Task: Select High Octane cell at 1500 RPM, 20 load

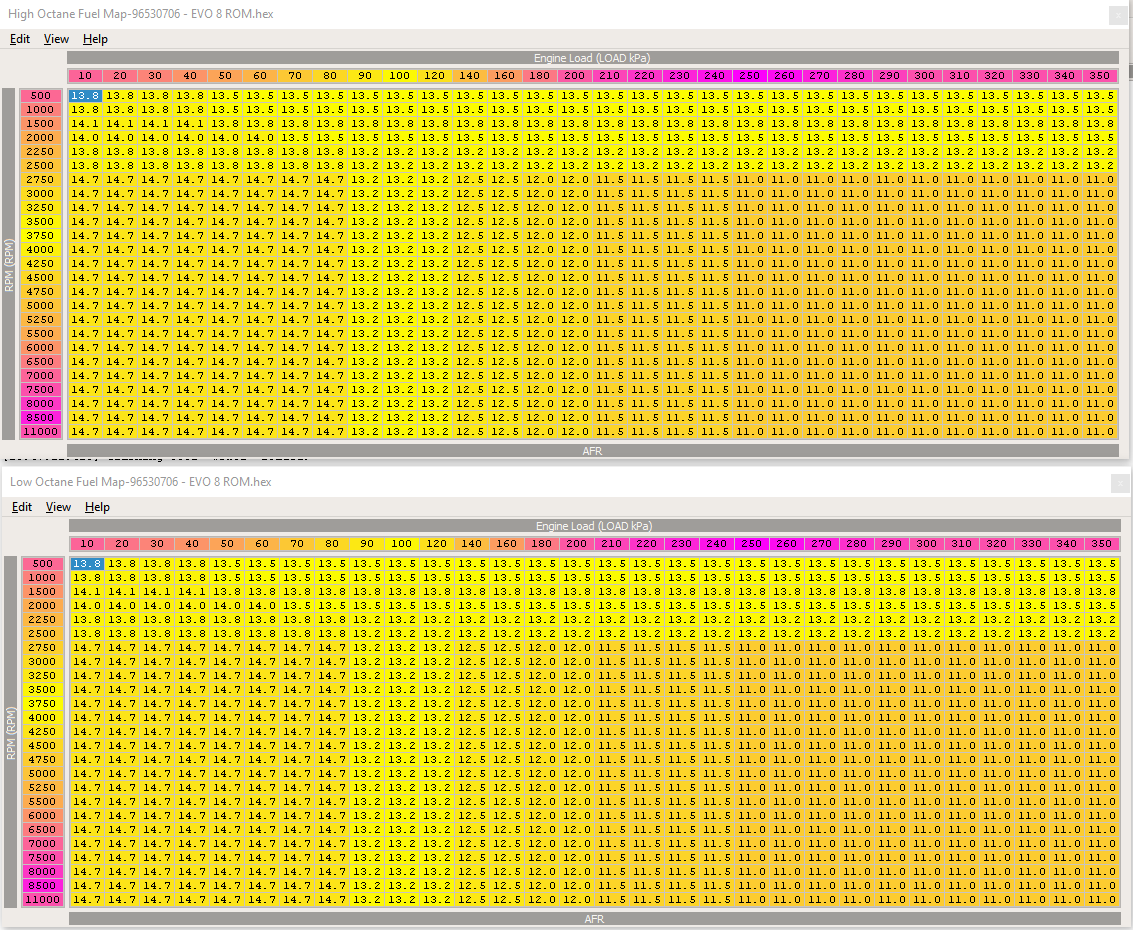Action: point(120,123)
